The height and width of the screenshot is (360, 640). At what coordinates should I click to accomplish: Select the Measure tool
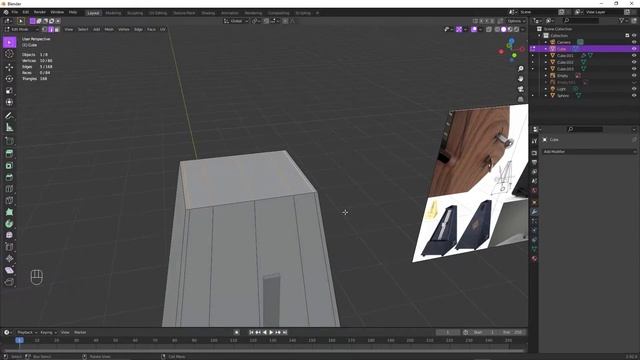tap(9, 128)
